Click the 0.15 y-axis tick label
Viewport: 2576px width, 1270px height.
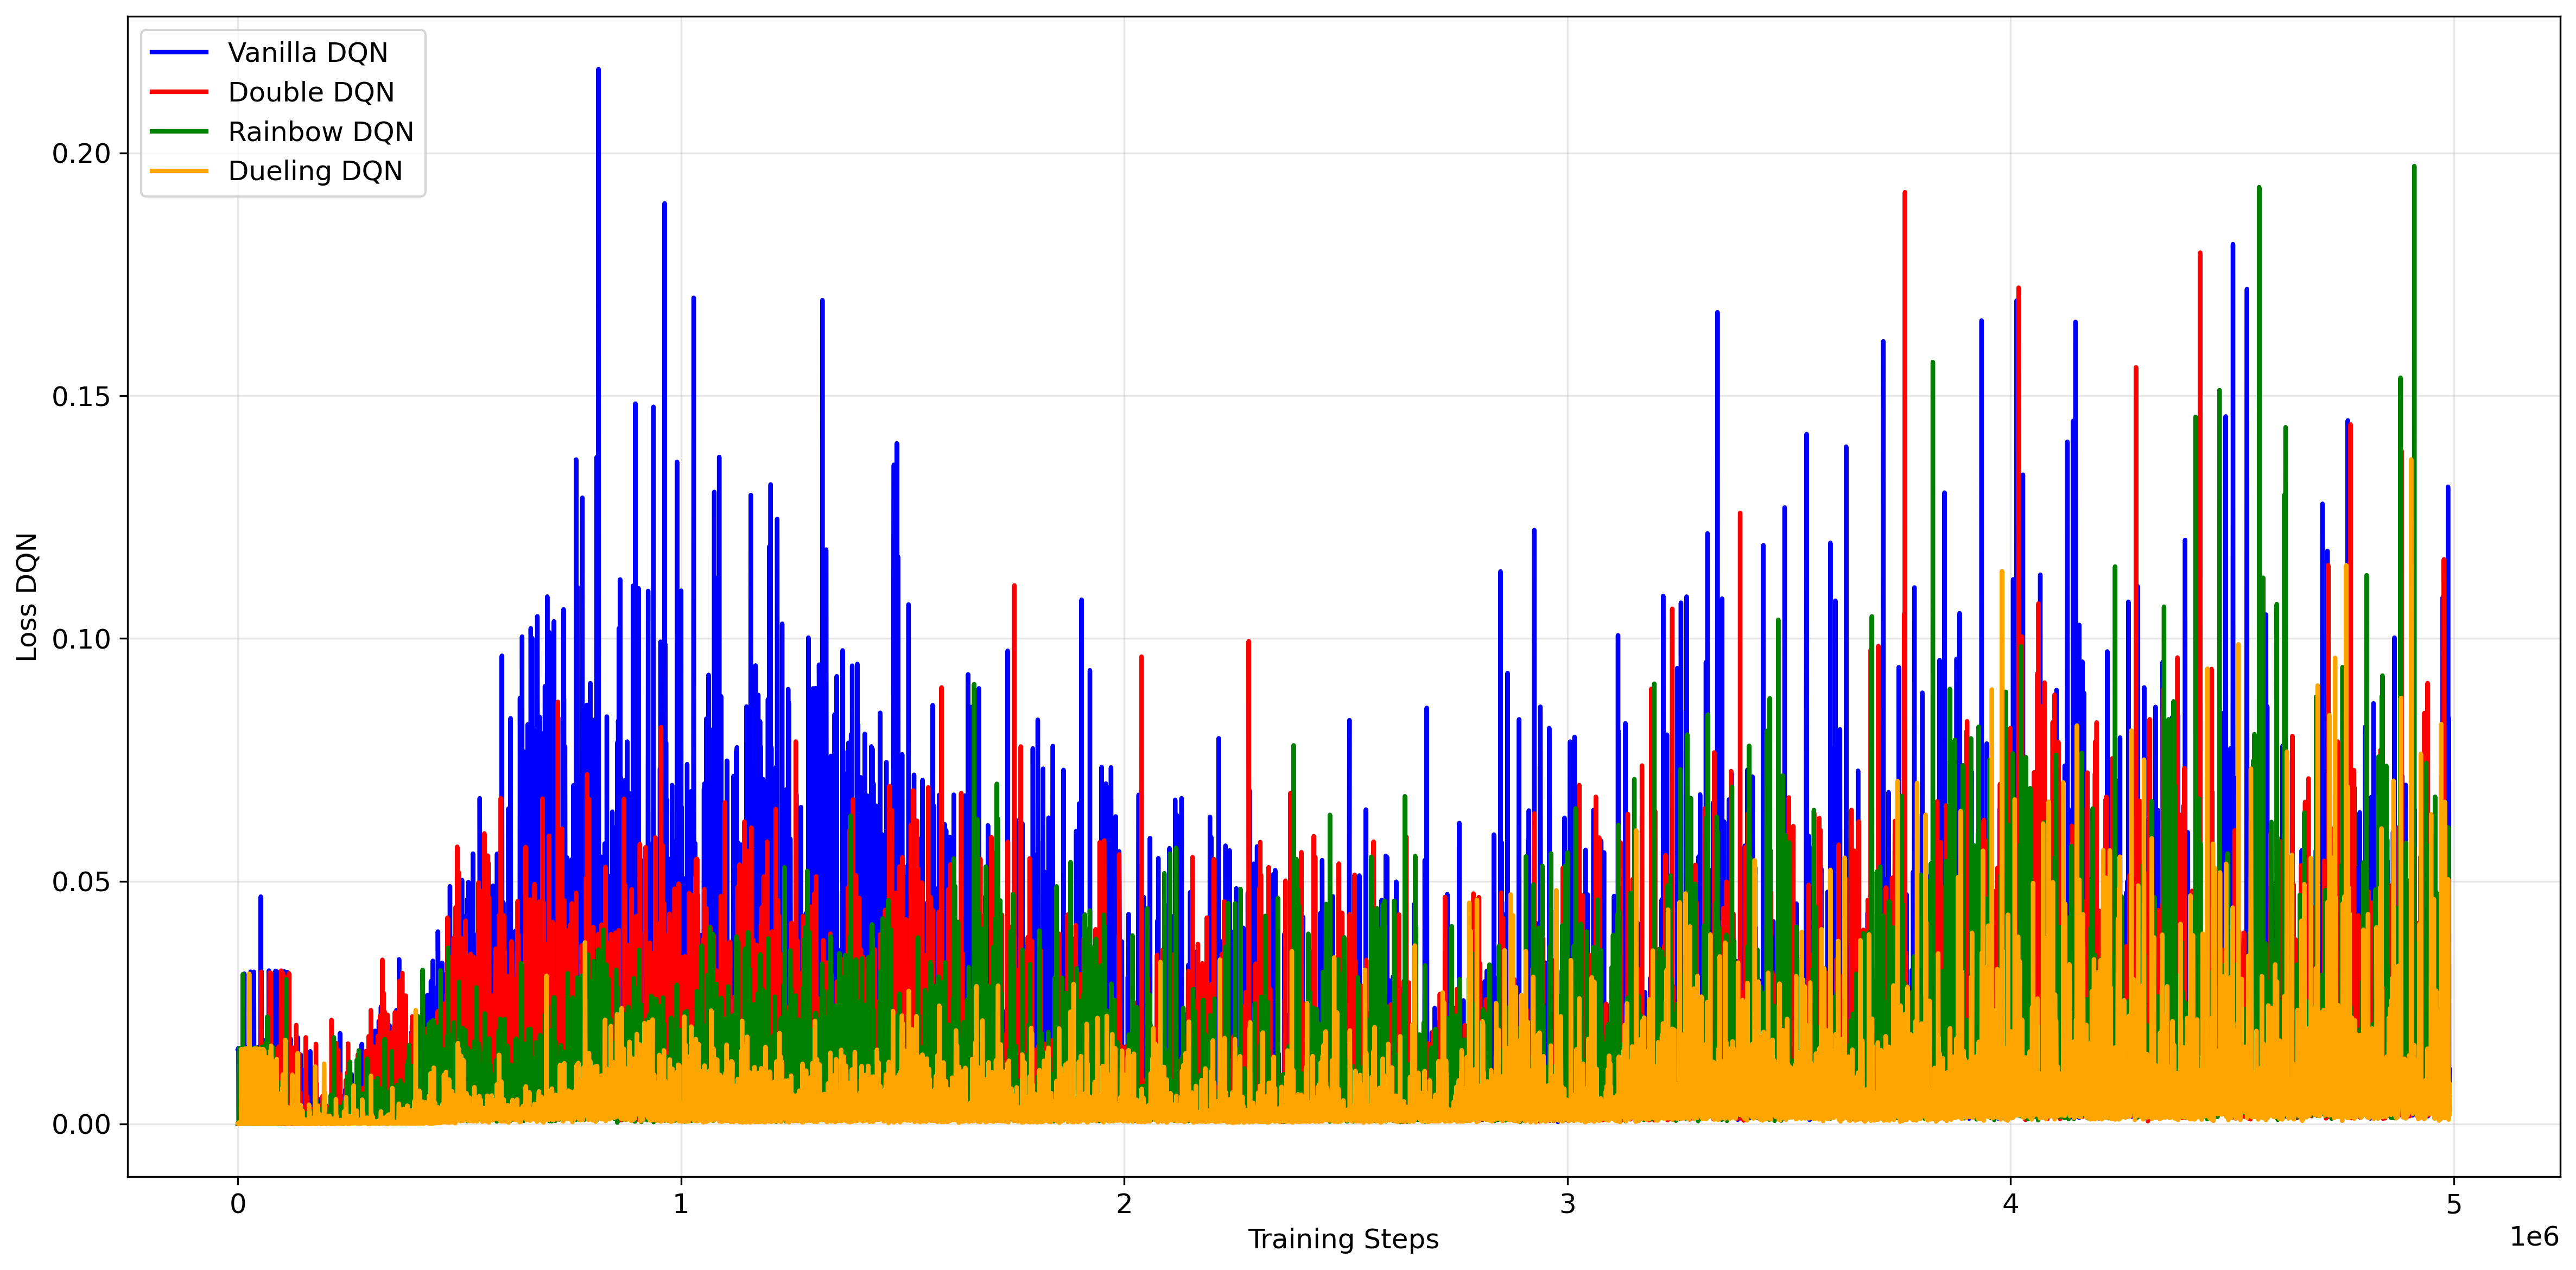pyautogui.click(x=80, y=396)
